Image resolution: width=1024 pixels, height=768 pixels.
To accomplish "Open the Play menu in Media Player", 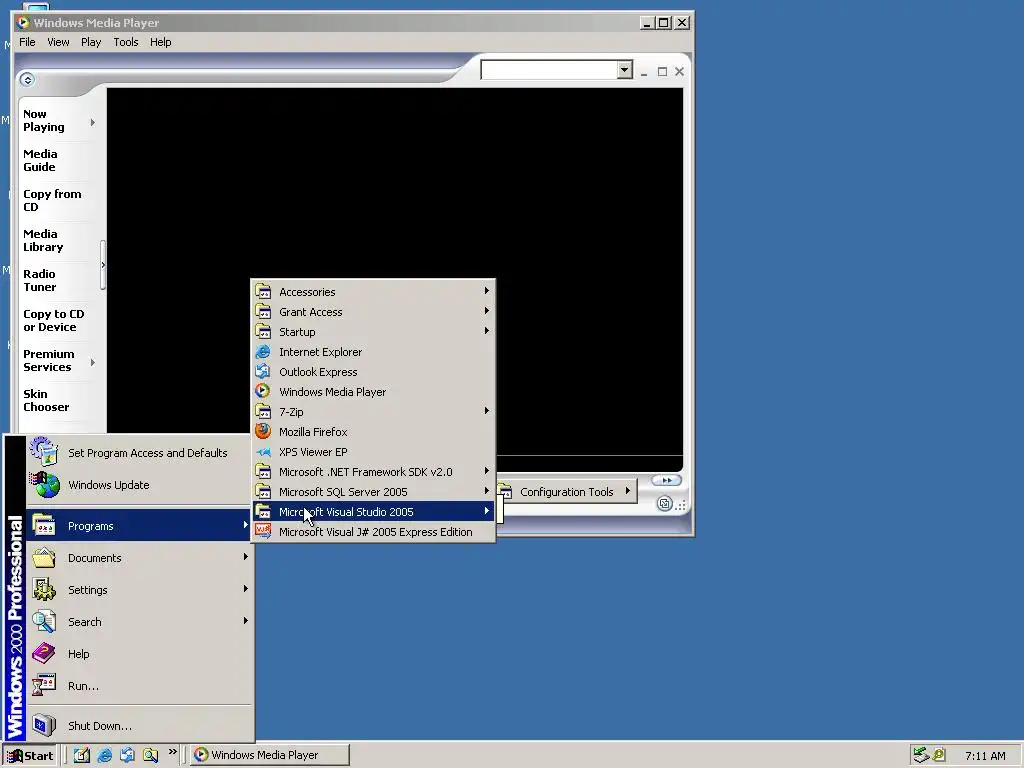I will (x=91, y=42).
